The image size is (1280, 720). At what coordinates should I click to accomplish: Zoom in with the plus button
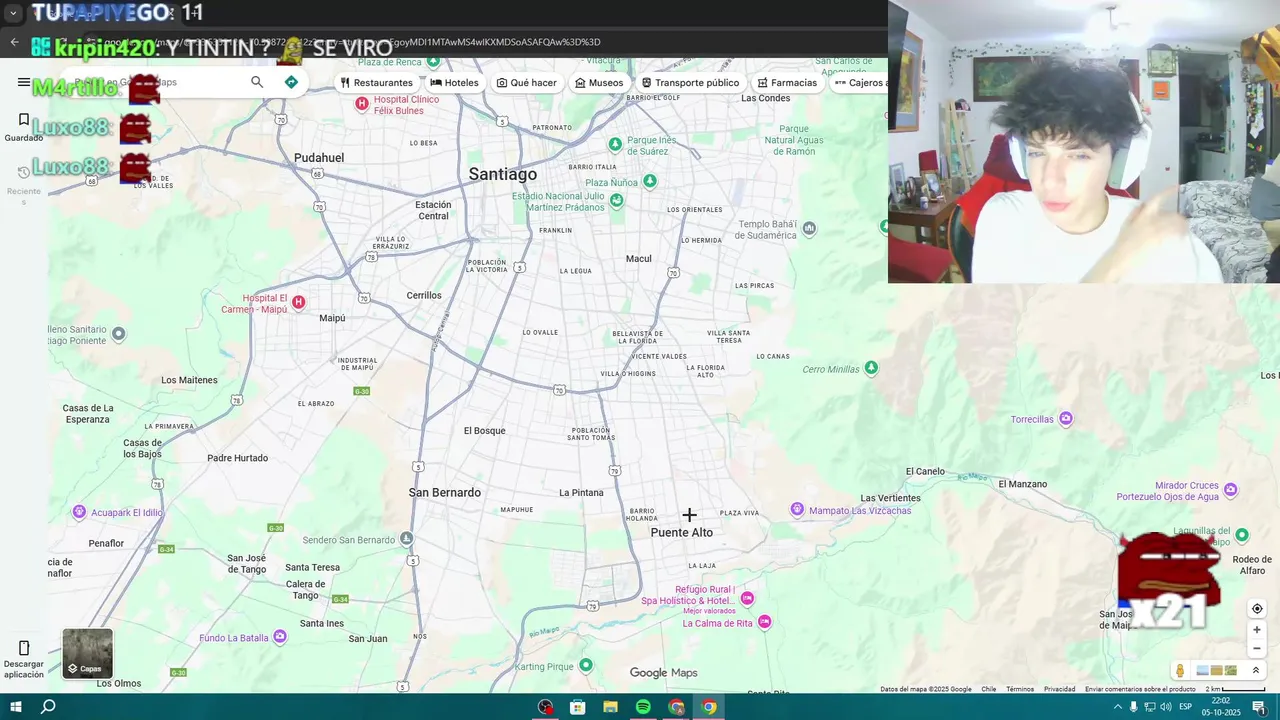coord(1257,630)
